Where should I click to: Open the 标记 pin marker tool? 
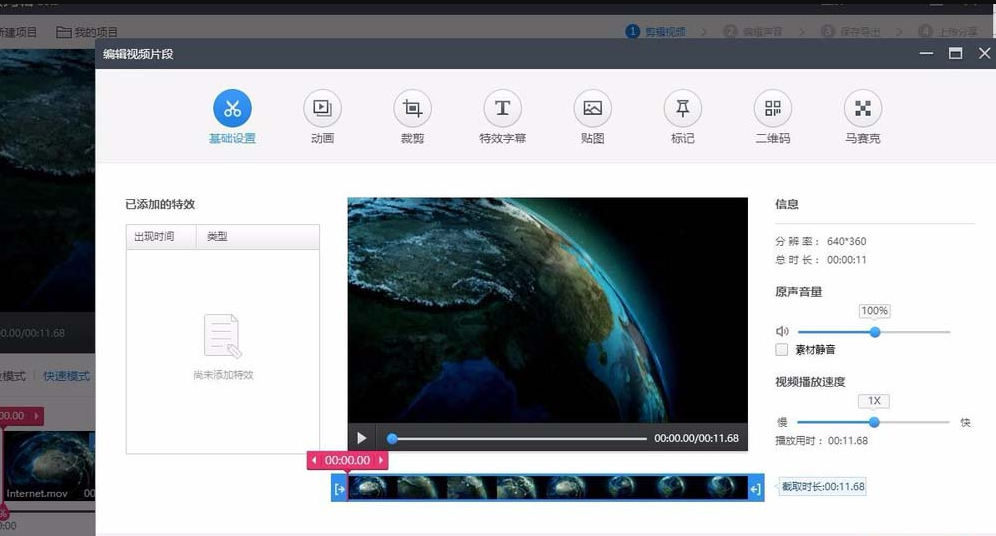tap(682, 108)
